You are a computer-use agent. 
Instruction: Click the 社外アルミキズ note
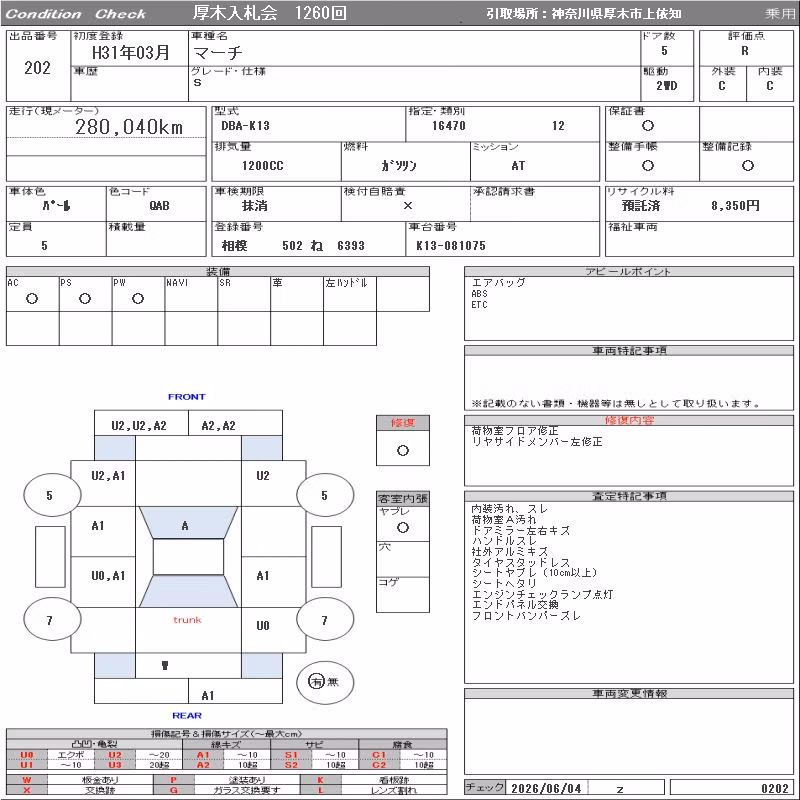(510, 552)
